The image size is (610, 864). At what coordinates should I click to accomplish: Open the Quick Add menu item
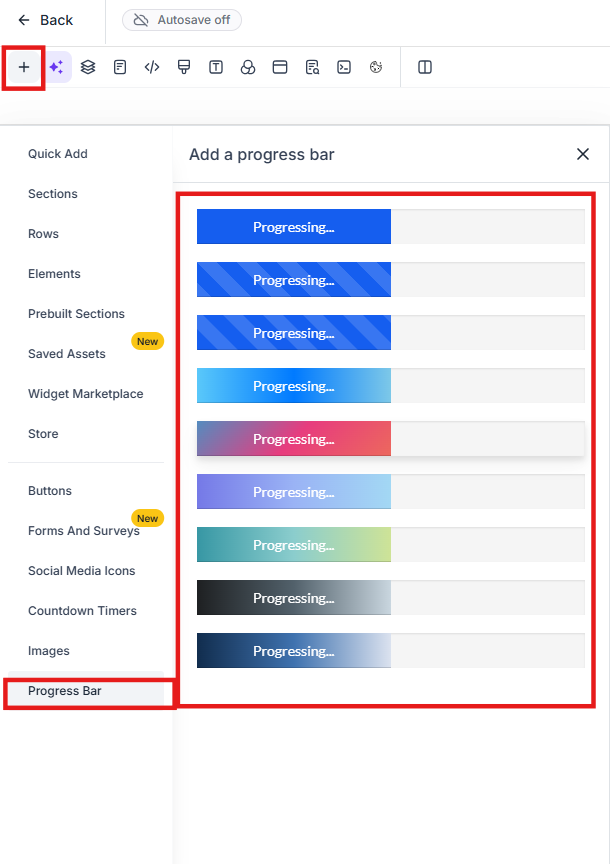click(58, 154)
